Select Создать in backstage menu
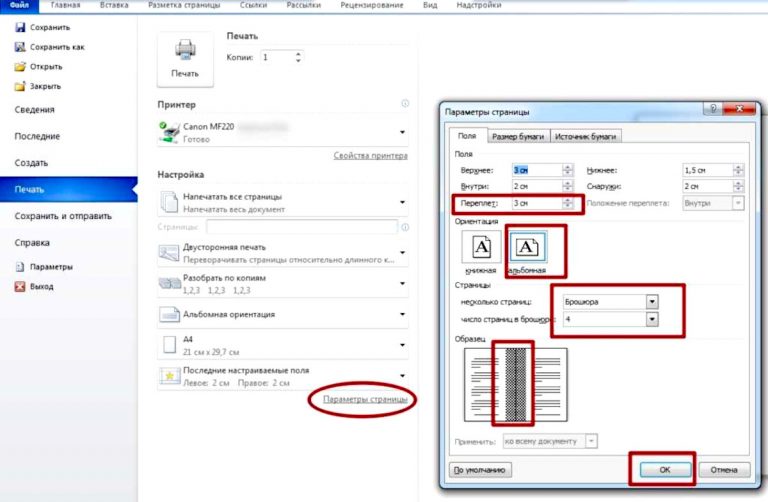 coord(31,163)
